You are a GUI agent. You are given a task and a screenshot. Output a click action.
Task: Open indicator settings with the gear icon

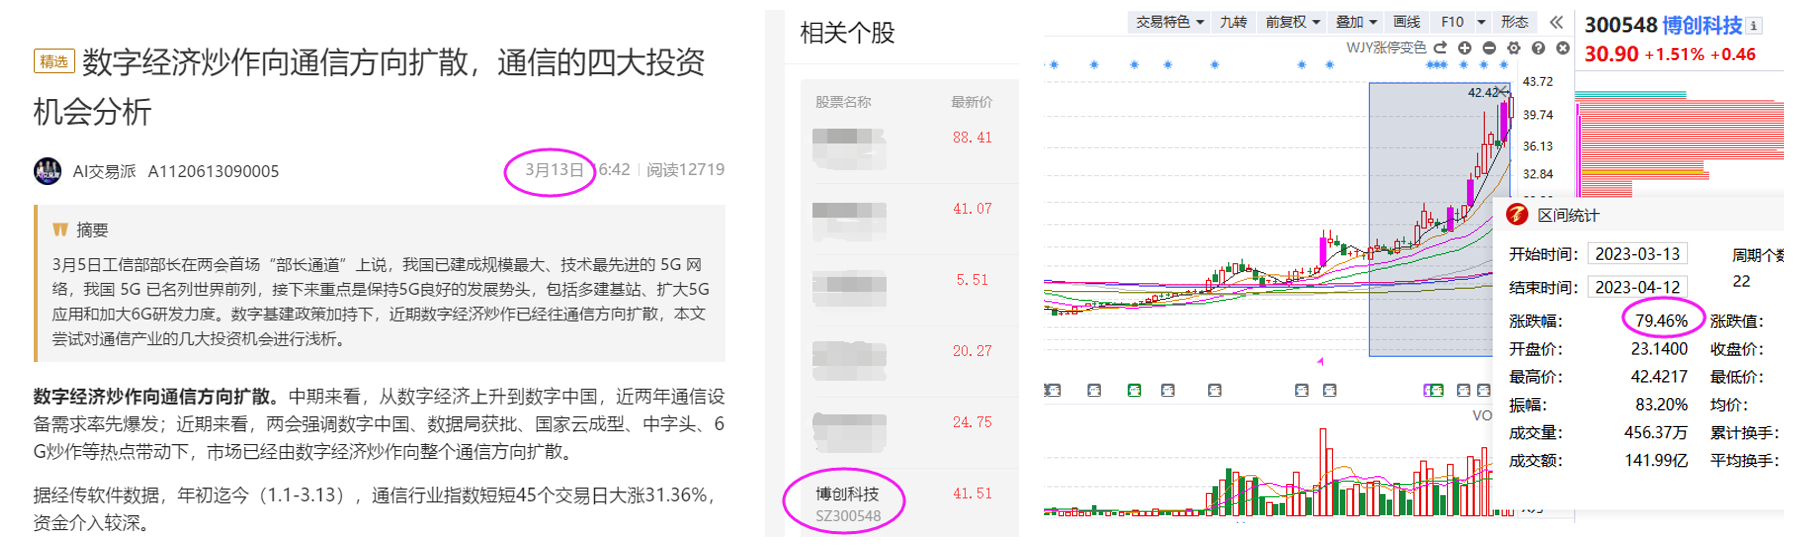[1513, 47]
